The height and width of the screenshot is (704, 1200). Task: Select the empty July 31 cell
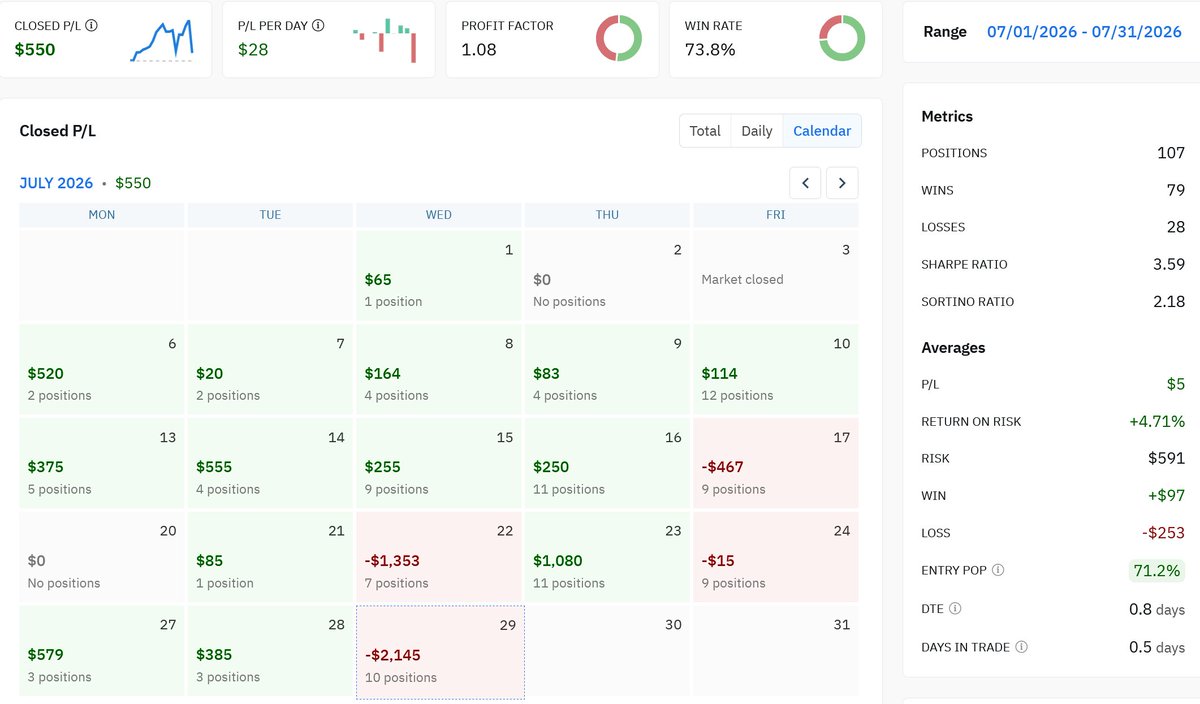[x=775, y=651]
